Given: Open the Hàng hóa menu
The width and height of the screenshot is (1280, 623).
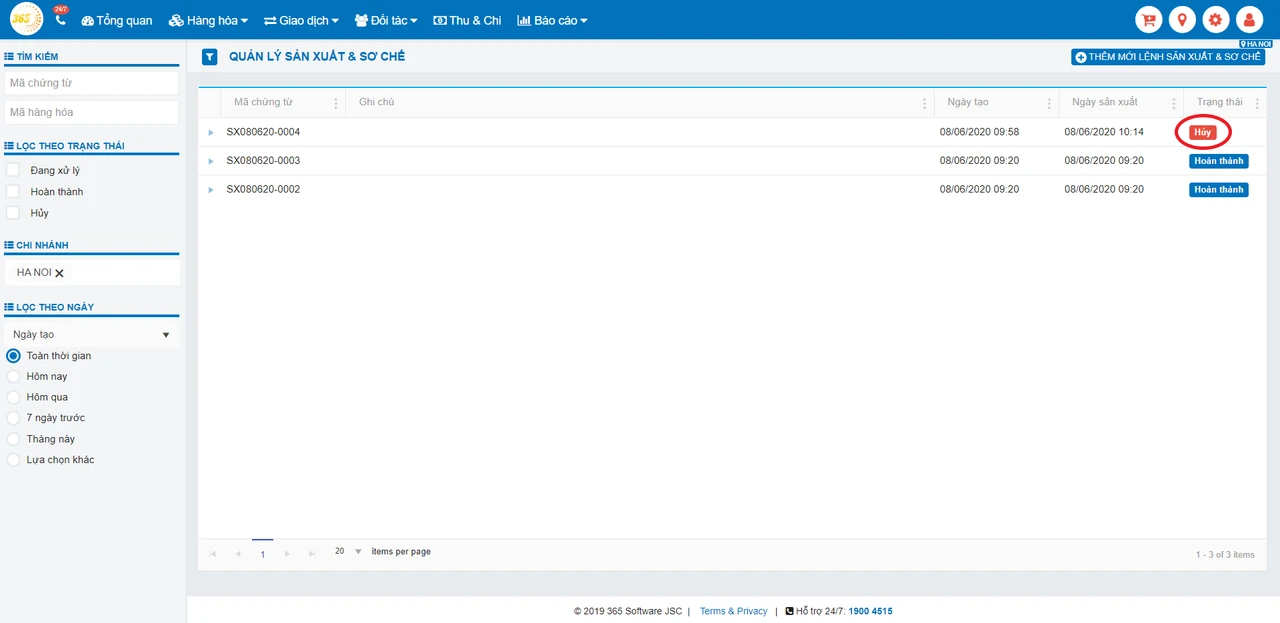Looking at the screenshot, I should click(208, 20).
